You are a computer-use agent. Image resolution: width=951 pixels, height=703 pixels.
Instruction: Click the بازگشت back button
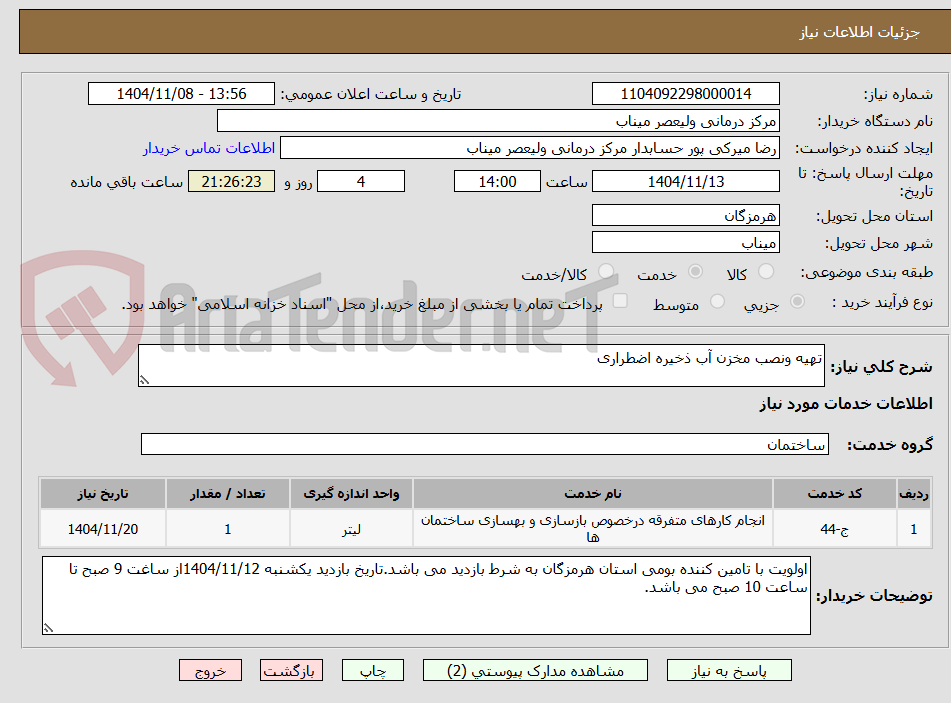(x=291, y=670)
